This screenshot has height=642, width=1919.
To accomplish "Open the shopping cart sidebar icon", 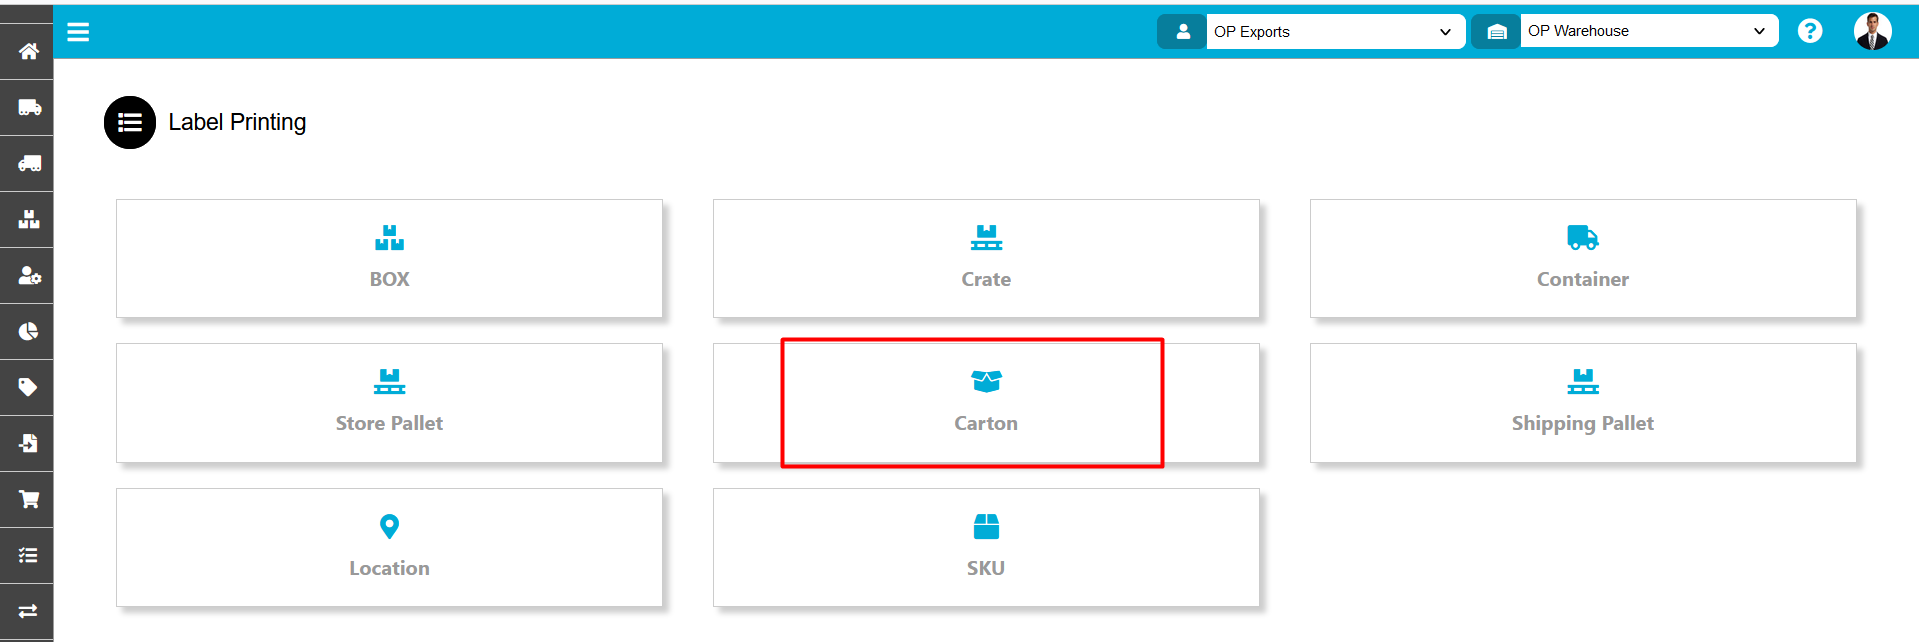I will 28,499.
